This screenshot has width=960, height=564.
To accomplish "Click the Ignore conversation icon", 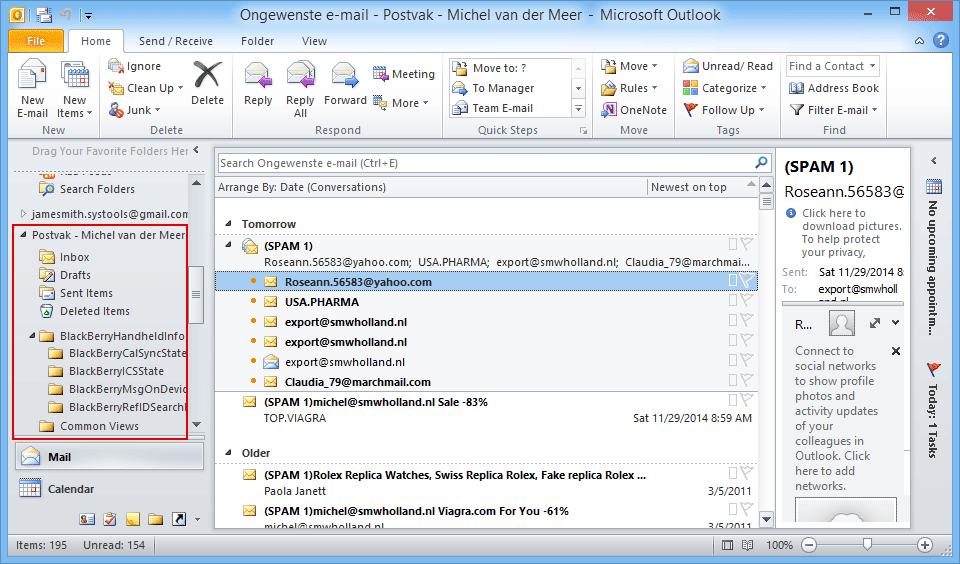I will coord(116,66).
